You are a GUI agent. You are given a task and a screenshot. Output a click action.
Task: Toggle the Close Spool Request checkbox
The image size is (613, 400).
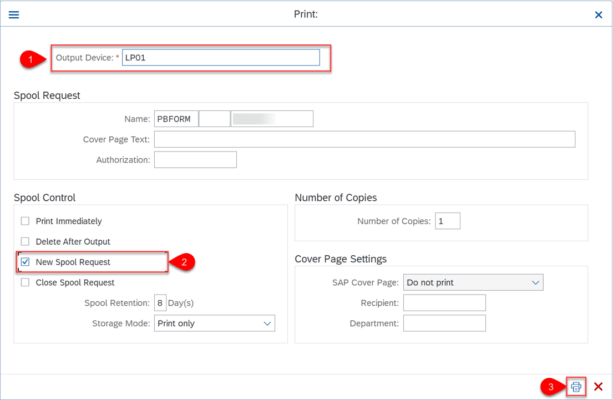[25, 282]
